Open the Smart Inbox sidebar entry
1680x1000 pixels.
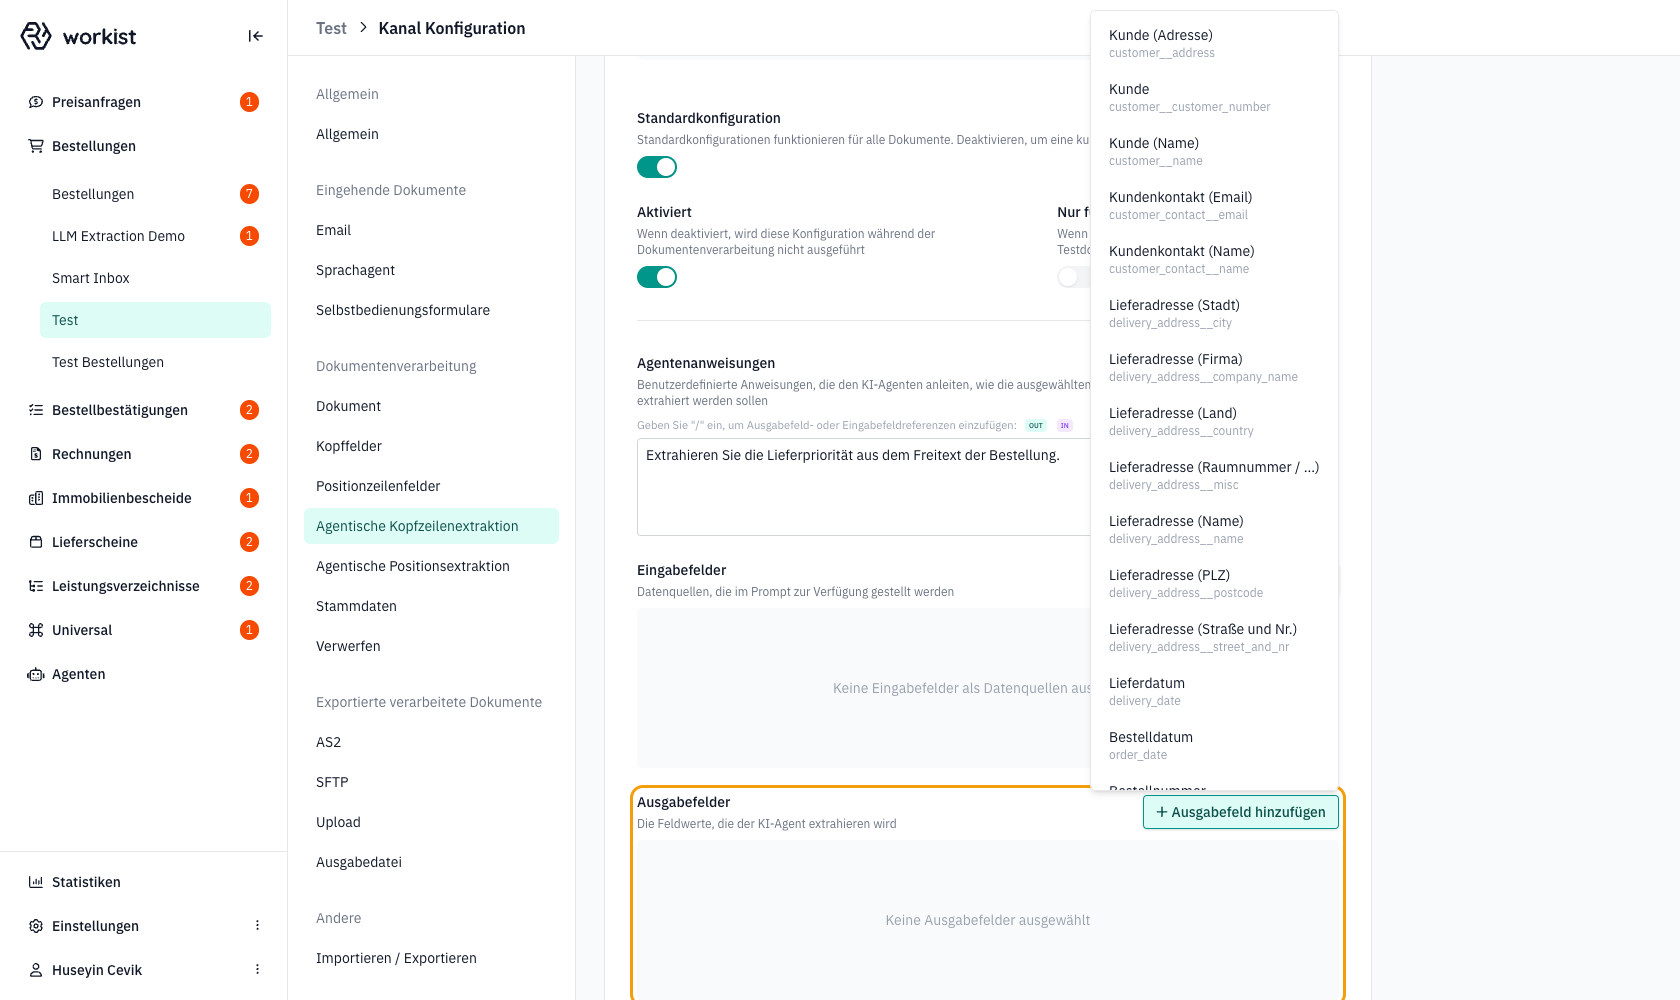point(91,278)
